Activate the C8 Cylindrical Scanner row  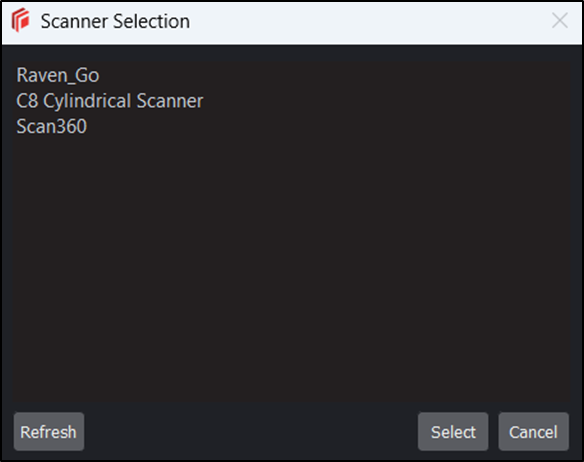pos(110,101)
